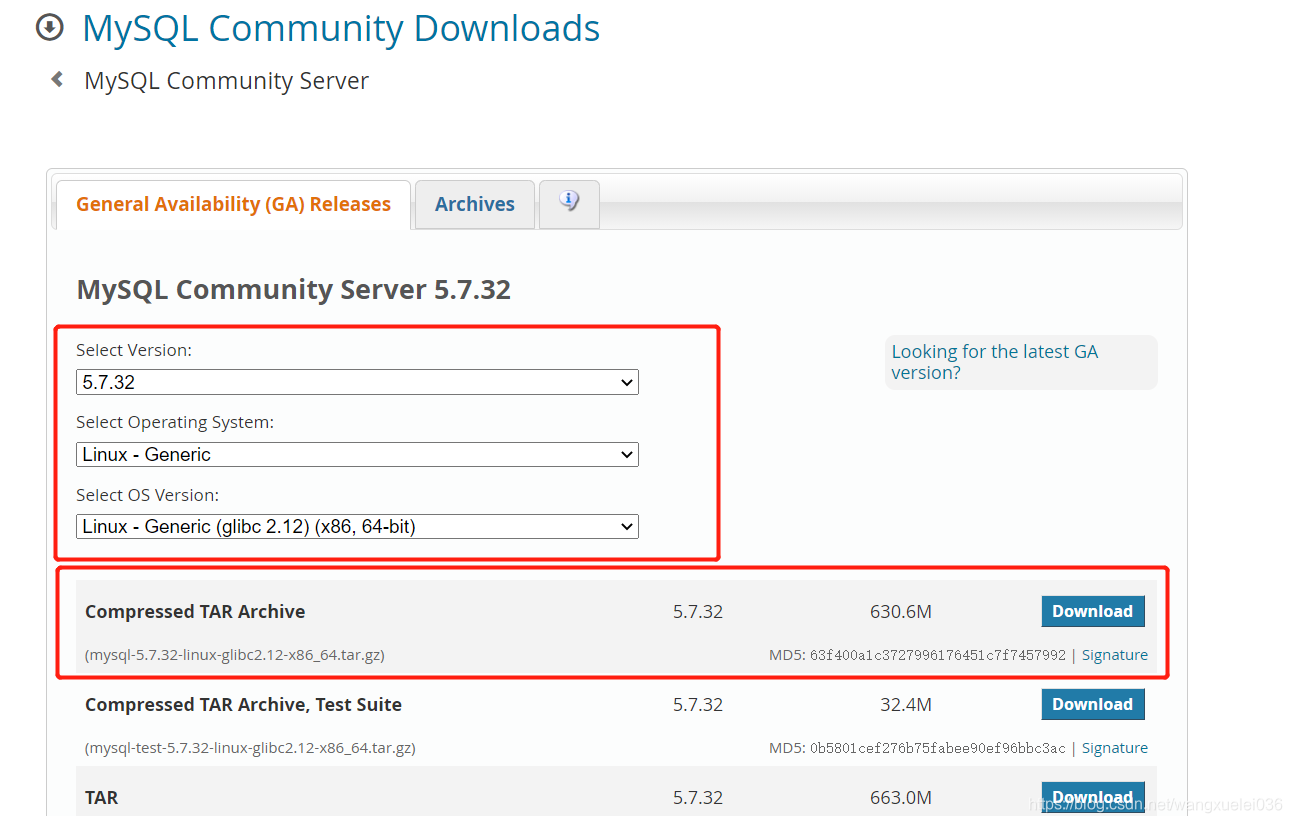This screenshot has width=1292, height=823.
Task: Click the MySQL Community Server 5.7.32 heading
Action: click(x=293, y=290)
